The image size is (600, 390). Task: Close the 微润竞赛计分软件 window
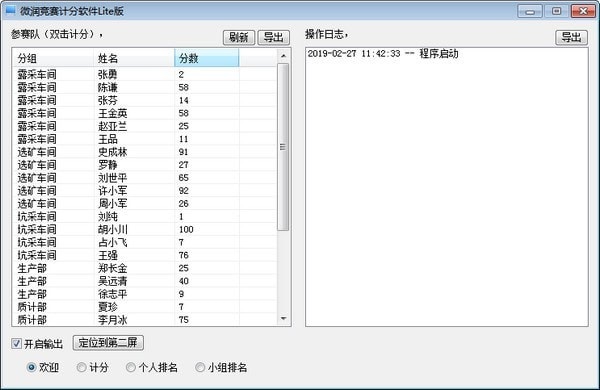click(x=583, y=11)
